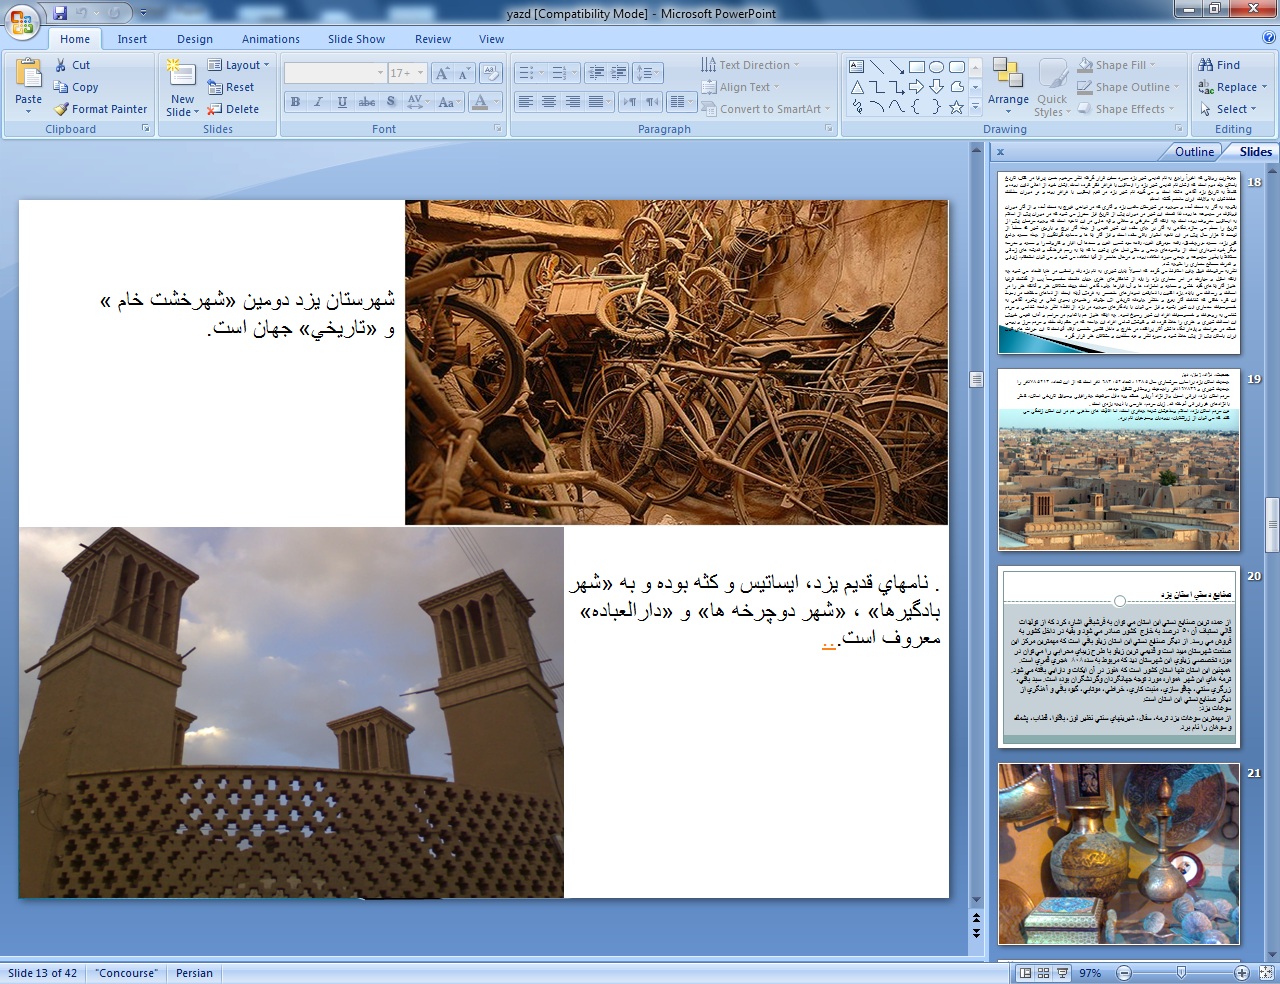Image resolution: width=1280 pixels, height=984 pixels.
Task: Toggle Bold formatting
Action: point(295,102)
